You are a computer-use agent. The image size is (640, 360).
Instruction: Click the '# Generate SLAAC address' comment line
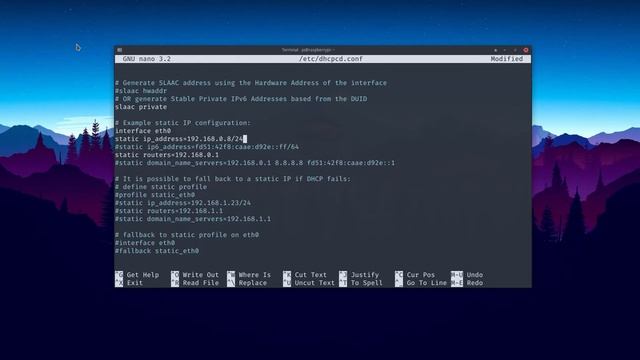coord(251,83)
